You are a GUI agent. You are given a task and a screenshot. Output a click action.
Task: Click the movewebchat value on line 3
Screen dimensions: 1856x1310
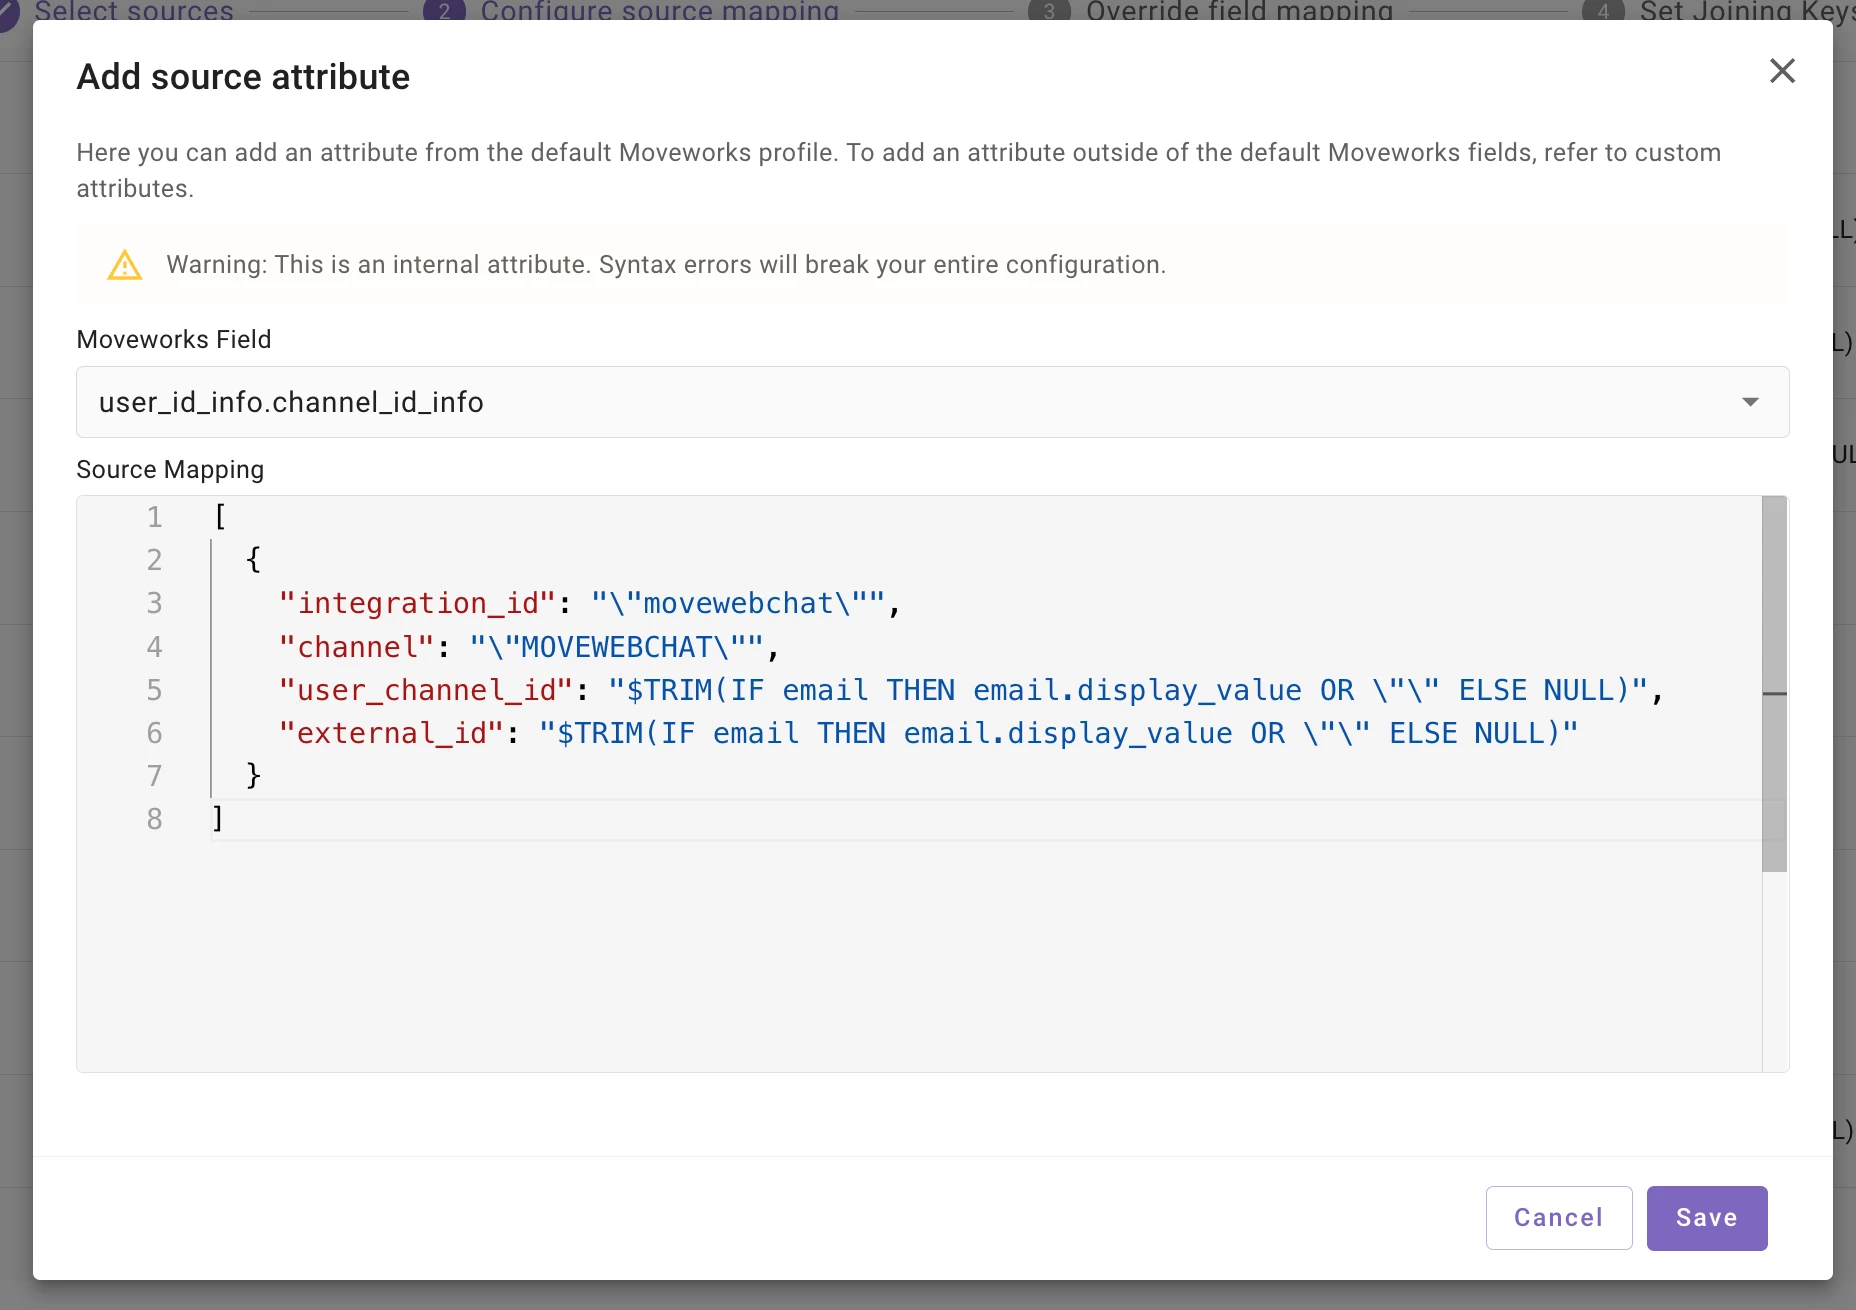pos(738,604)
